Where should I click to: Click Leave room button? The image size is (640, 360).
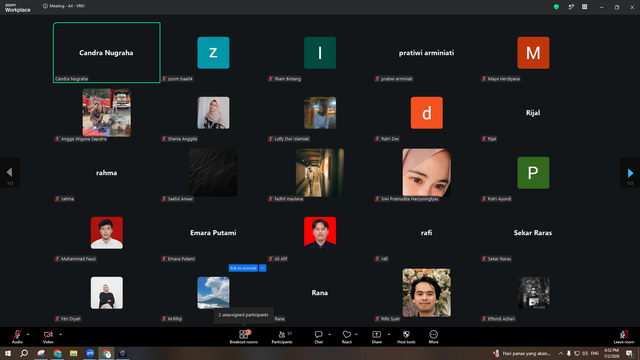pyautogui.click(x=624, y=337)
